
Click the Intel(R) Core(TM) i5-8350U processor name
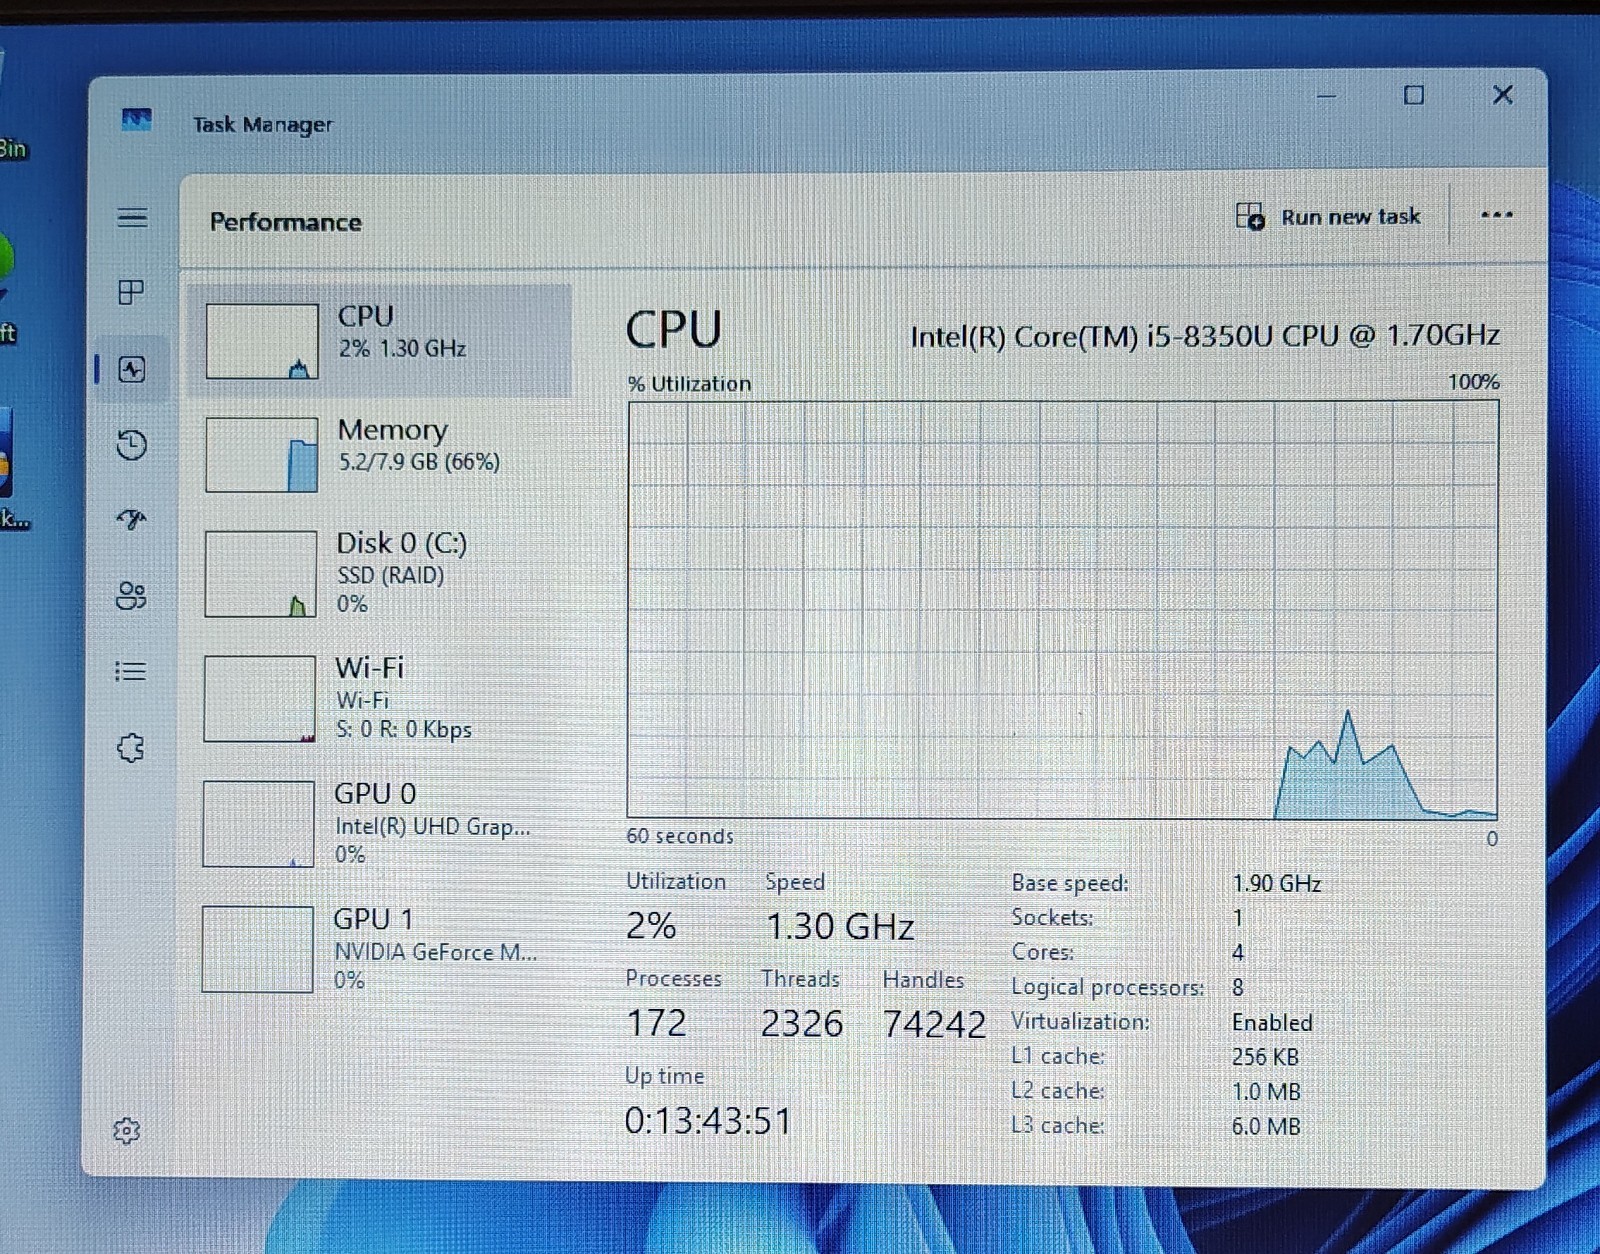pos(1205,336)
